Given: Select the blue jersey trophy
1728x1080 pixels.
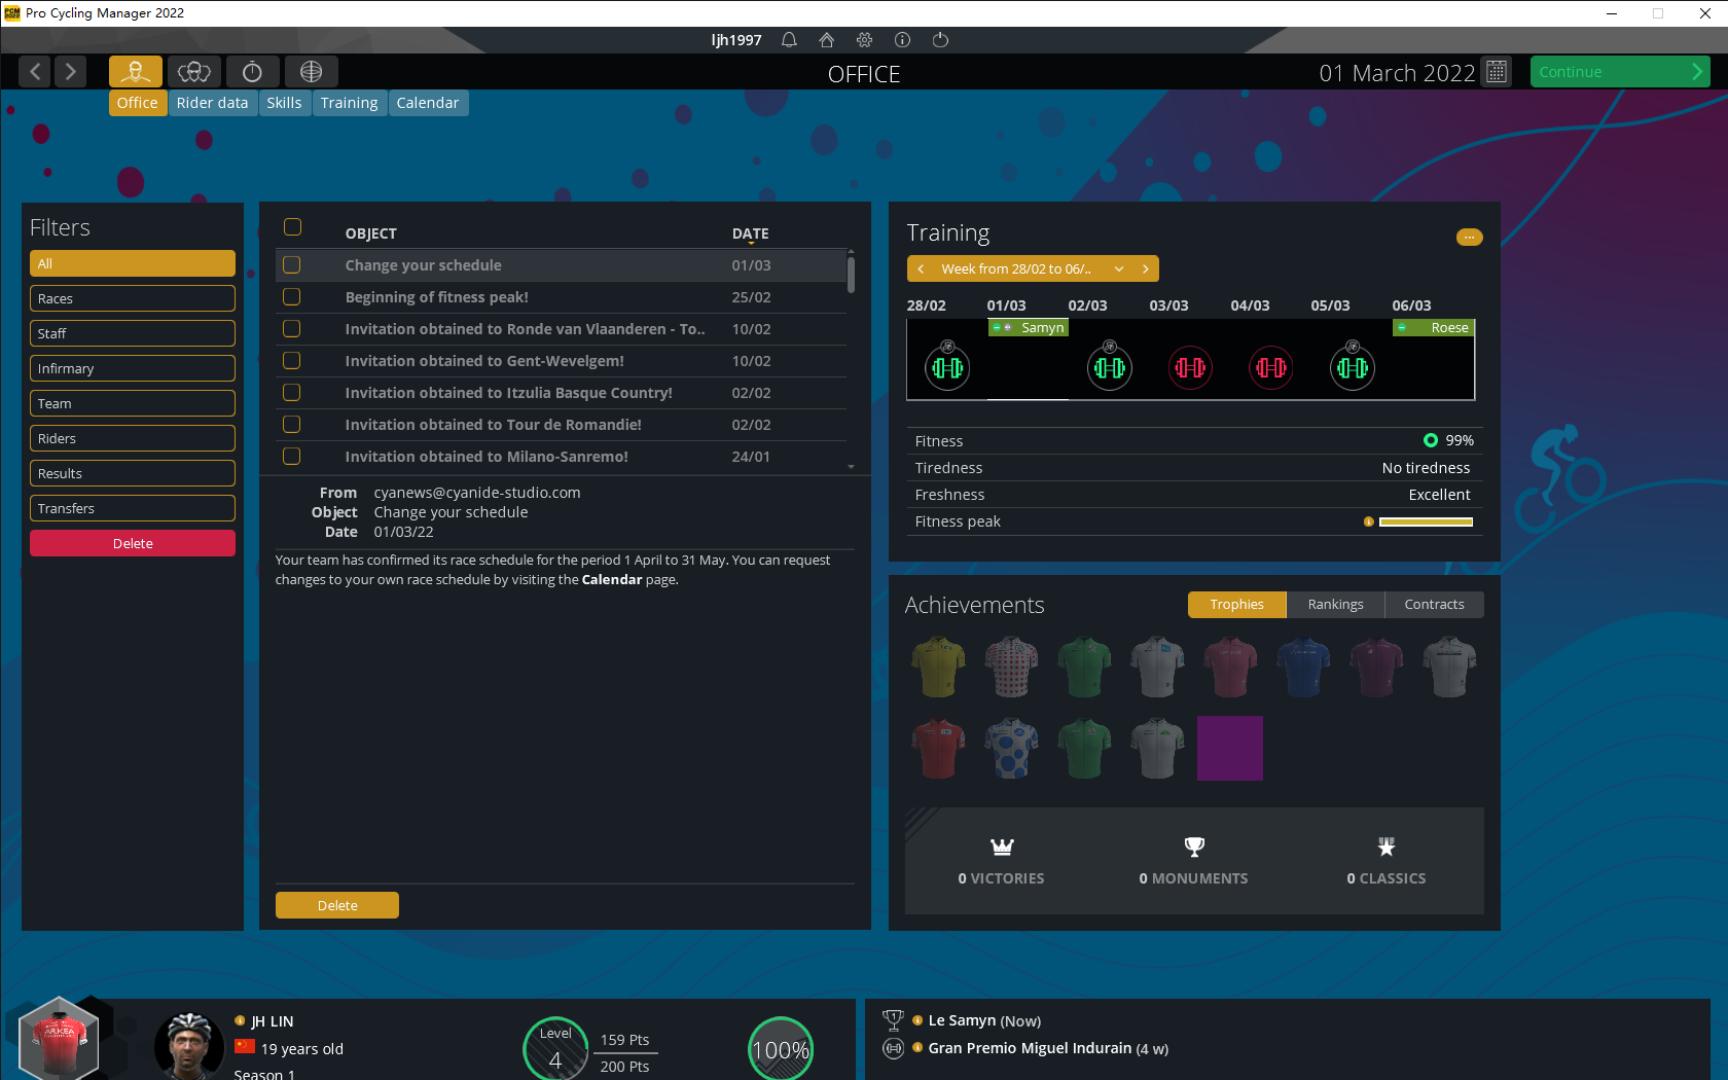Looking at the screenshot, I should (x=1303, y=666).
